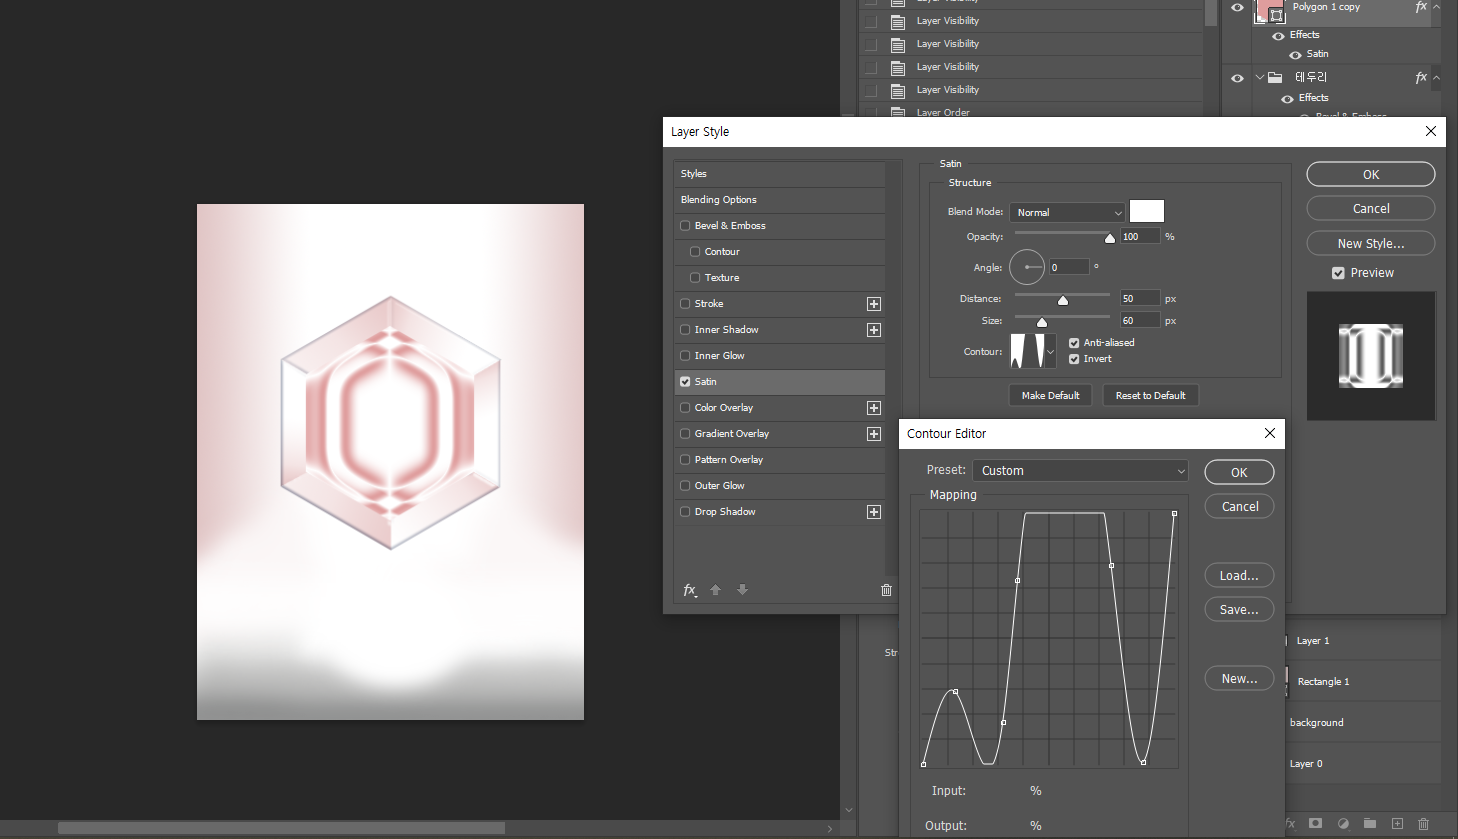Image resolution: width=1458 pixels, height=839 pixels.
Task: Click the delete effect trash icon
Action: tap(886, 590)
